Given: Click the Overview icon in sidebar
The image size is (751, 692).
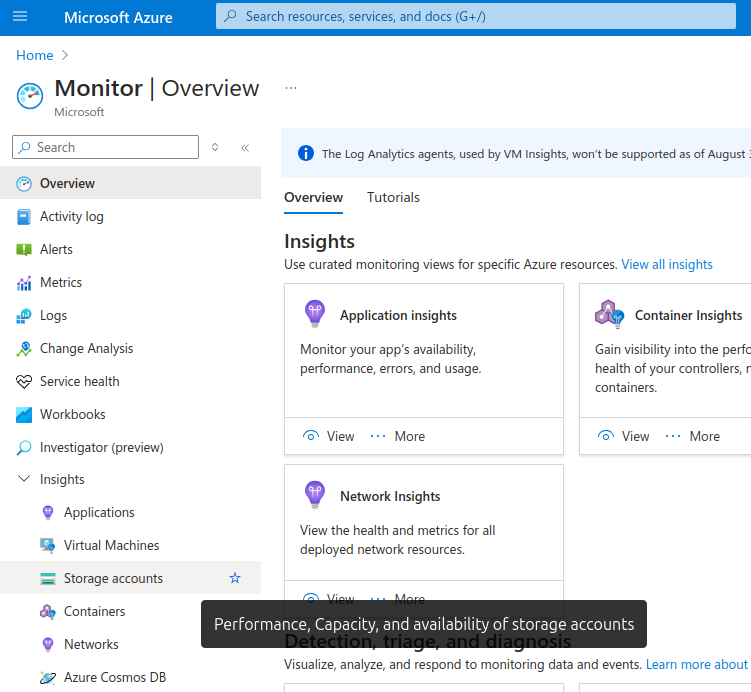Looking at the screenshot, I should [x=24, y=183].
